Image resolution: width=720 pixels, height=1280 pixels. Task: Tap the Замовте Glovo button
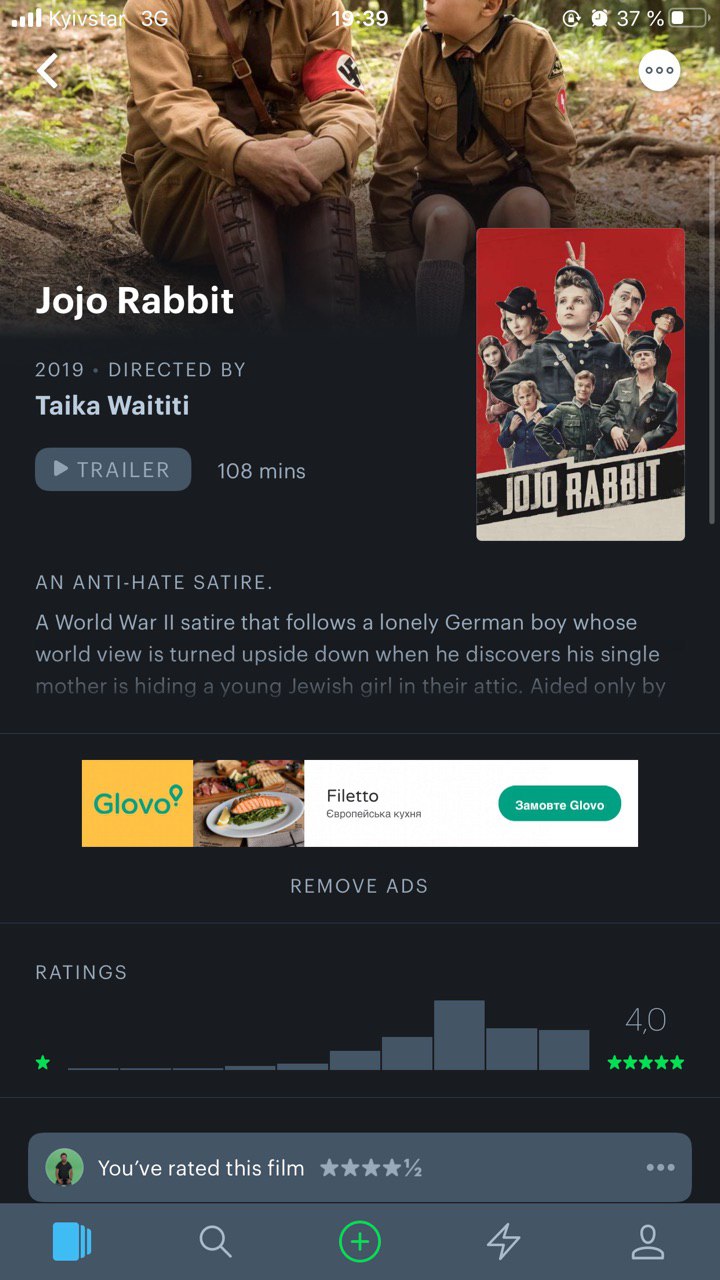[559, 804]
